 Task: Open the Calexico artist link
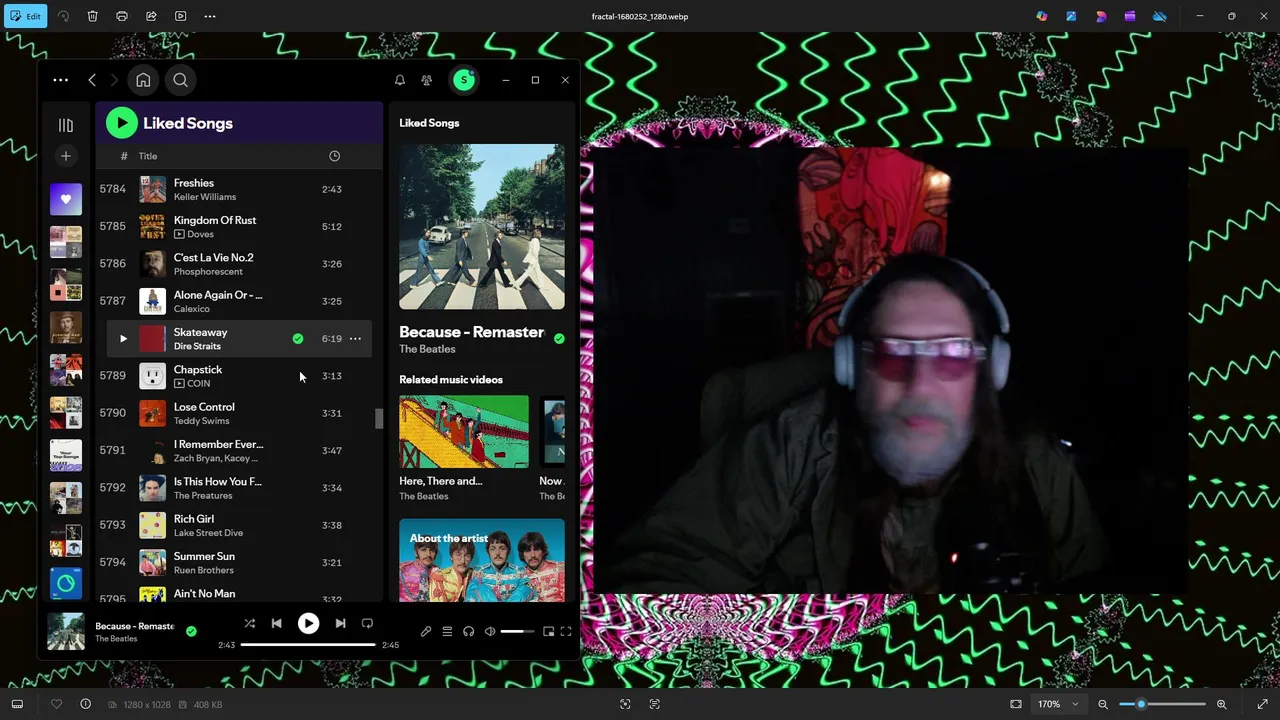coord(192,309)
